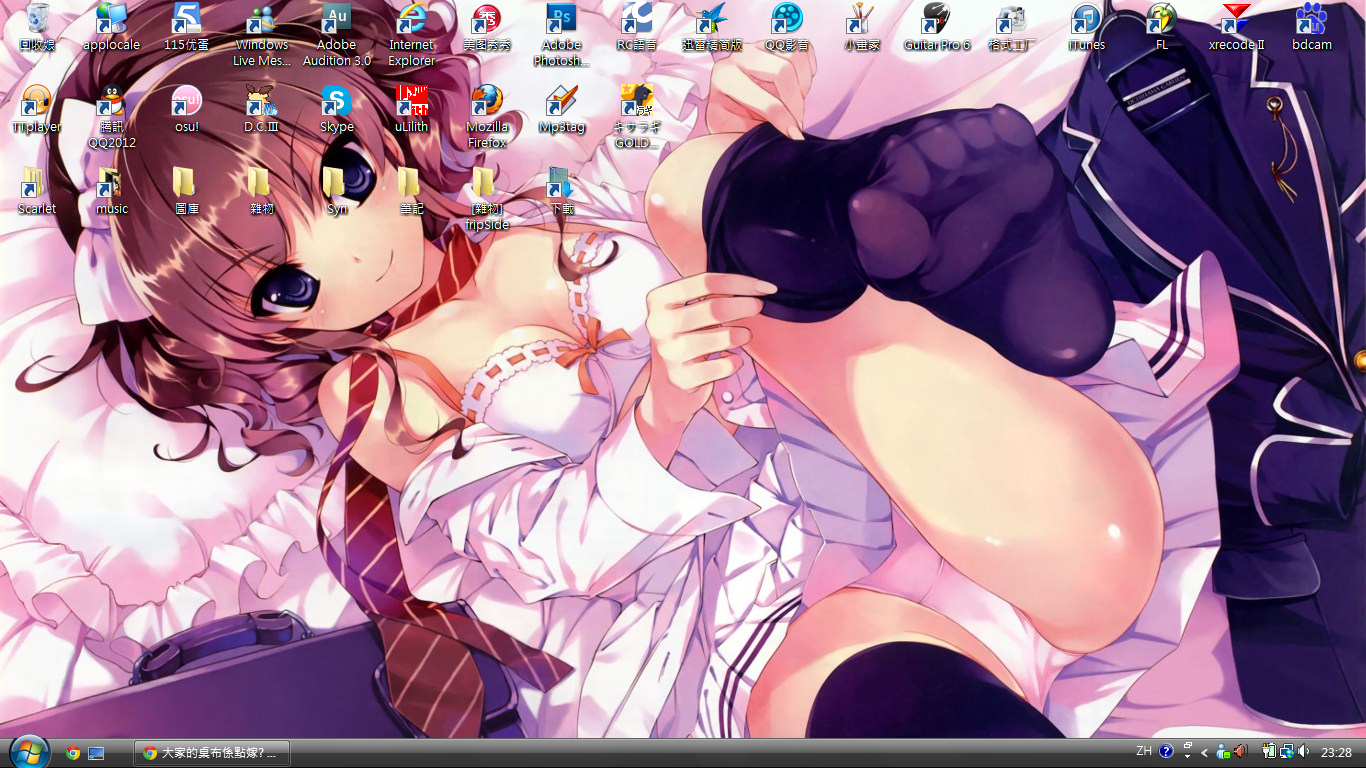This screenshot has height=768, width=1366.
Task: Open the Scarlet folder shortcut
Action: pyautogui.click(x=37, y=191)
